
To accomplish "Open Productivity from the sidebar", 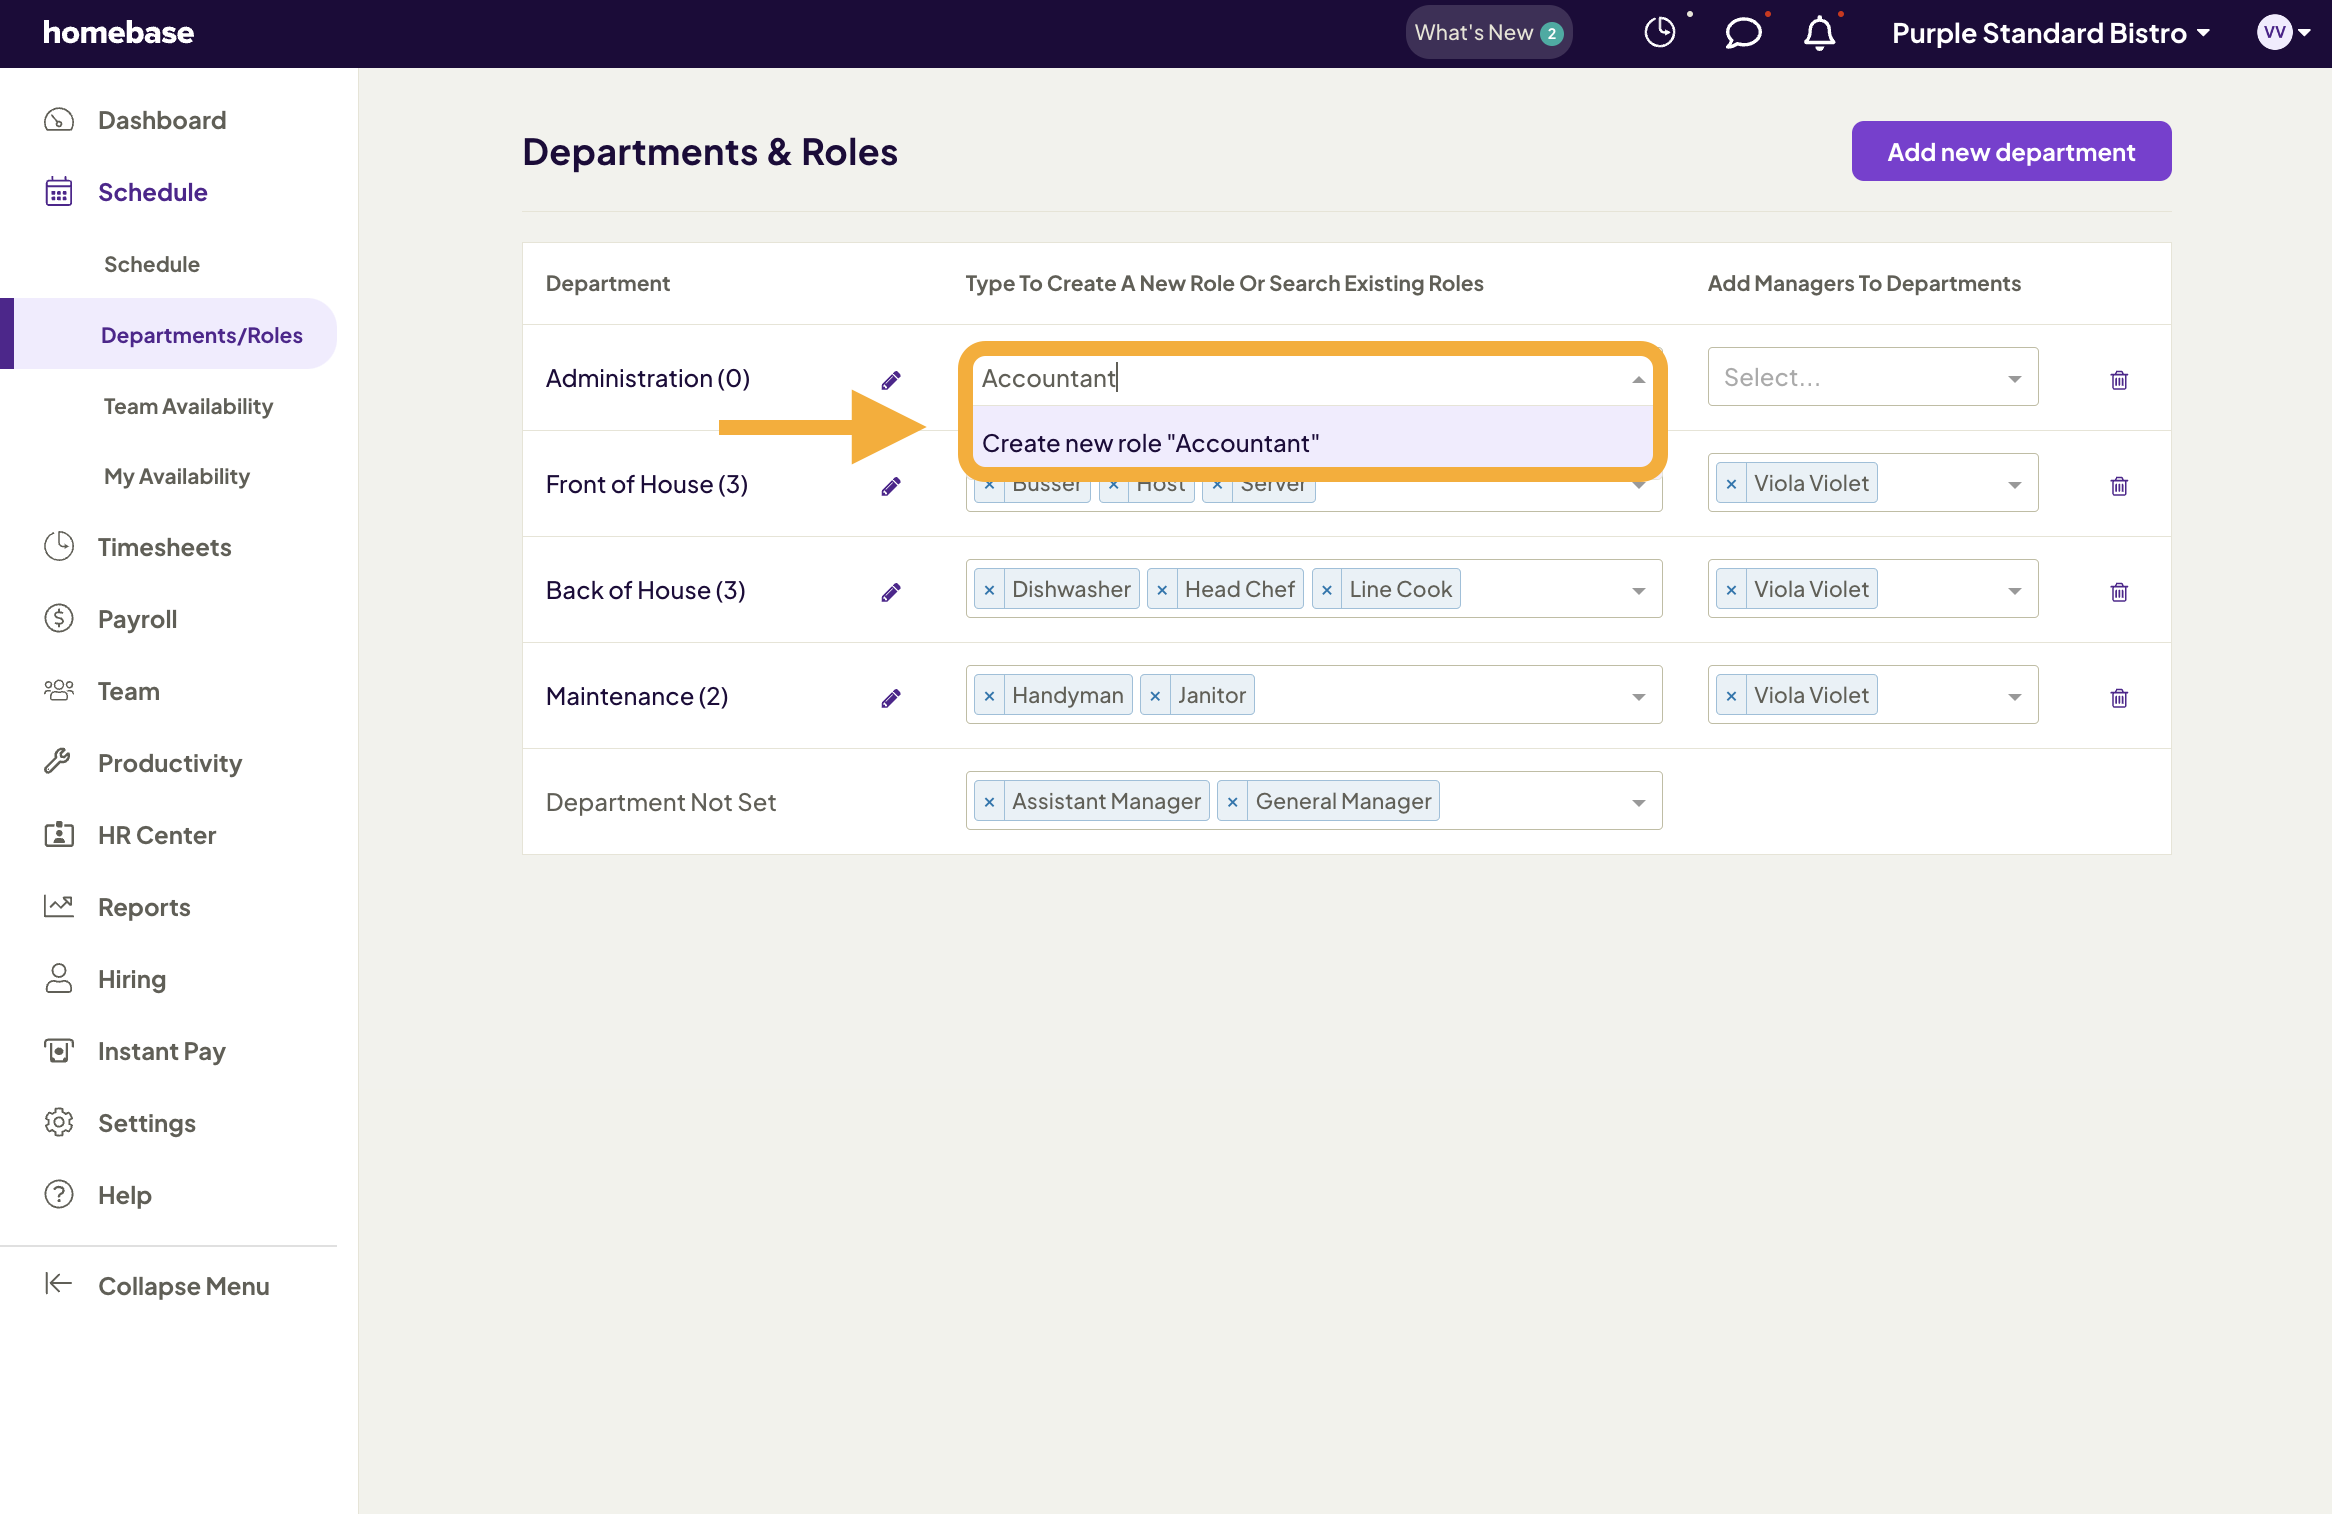I will [x=170, y=763].
